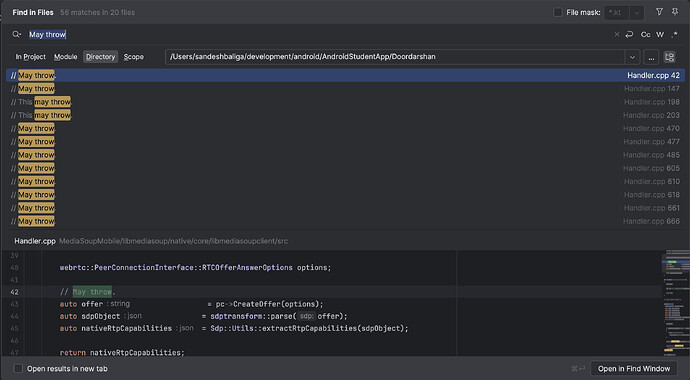Click return nativeRtpCapabilities line

122,352
